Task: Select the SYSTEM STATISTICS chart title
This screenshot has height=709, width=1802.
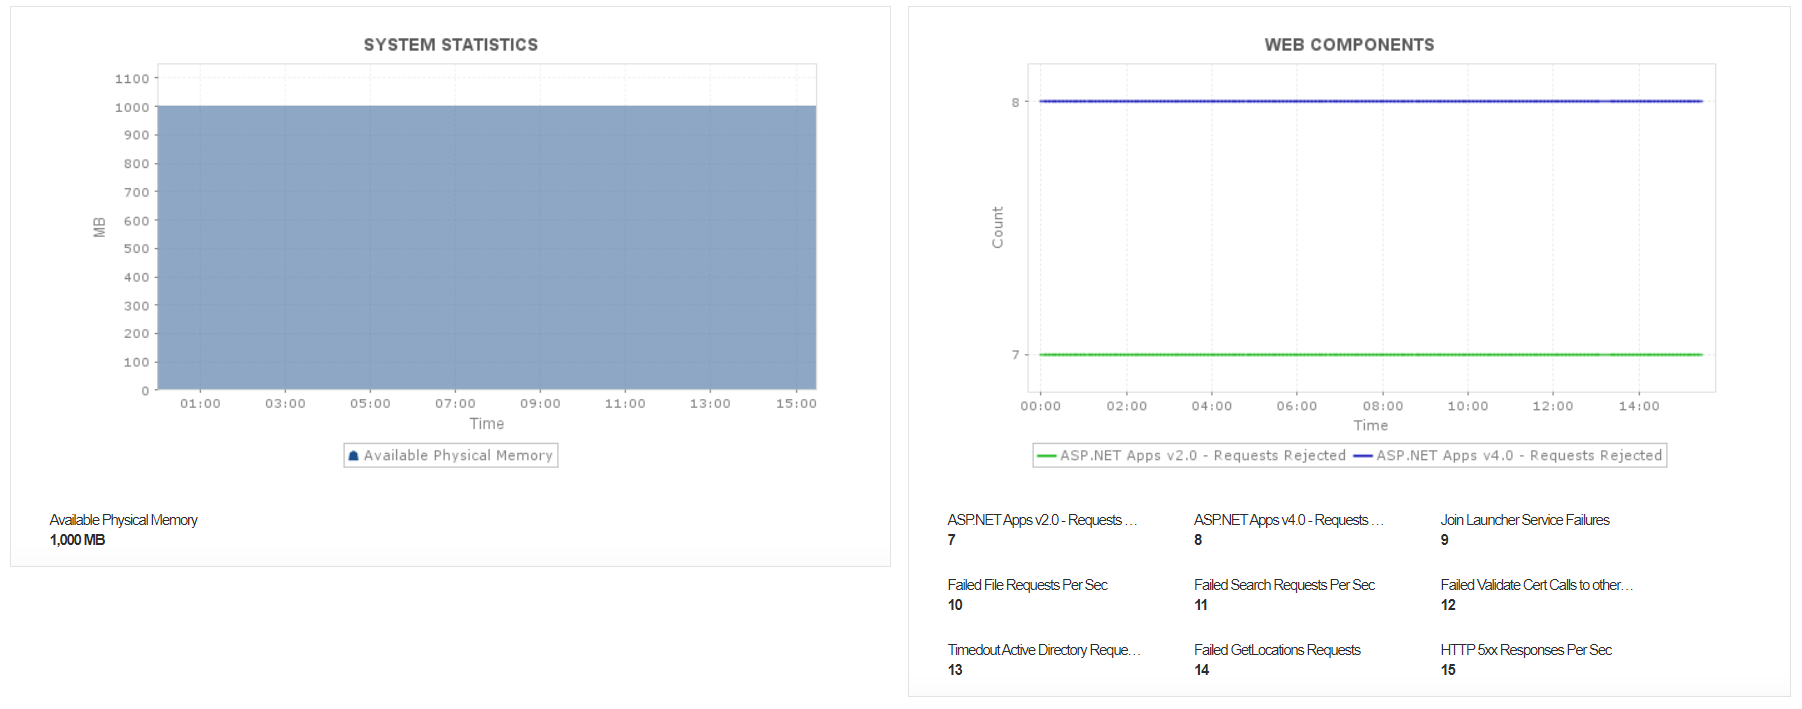Action: click(x=451, y=45)
